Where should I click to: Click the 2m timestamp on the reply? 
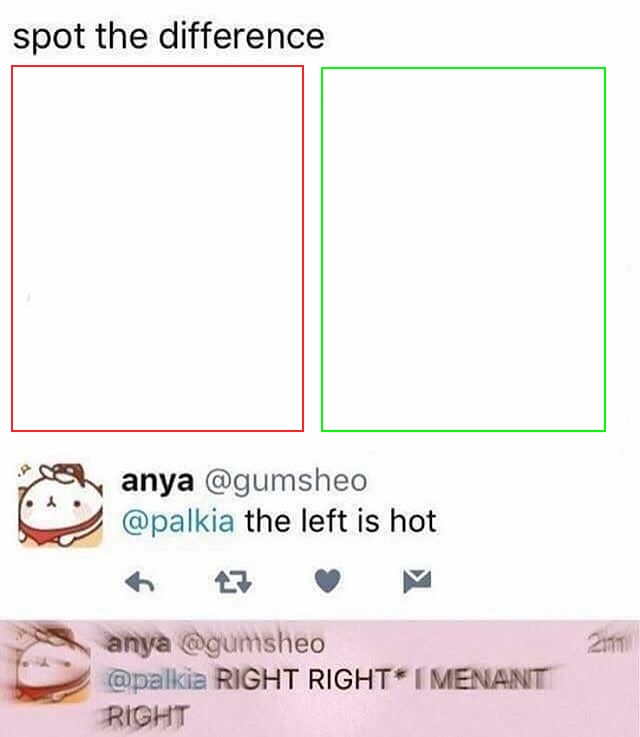tap(607, 645)
